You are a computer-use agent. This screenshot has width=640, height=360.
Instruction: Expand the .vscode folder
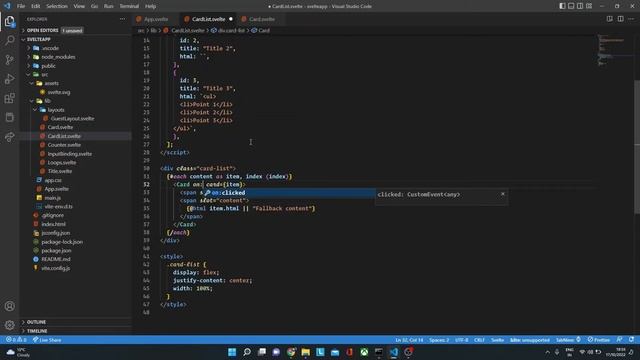click(51, 48)
